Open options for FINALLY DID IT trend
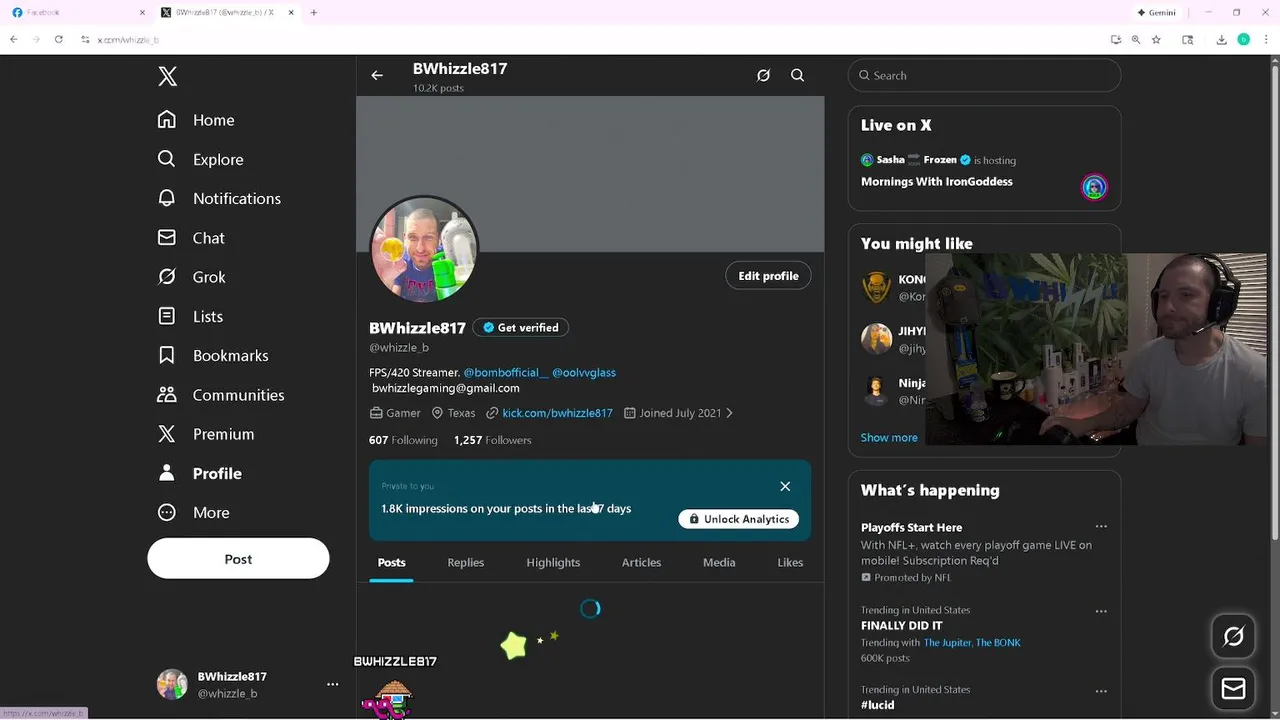 (x=1101, y=610)
